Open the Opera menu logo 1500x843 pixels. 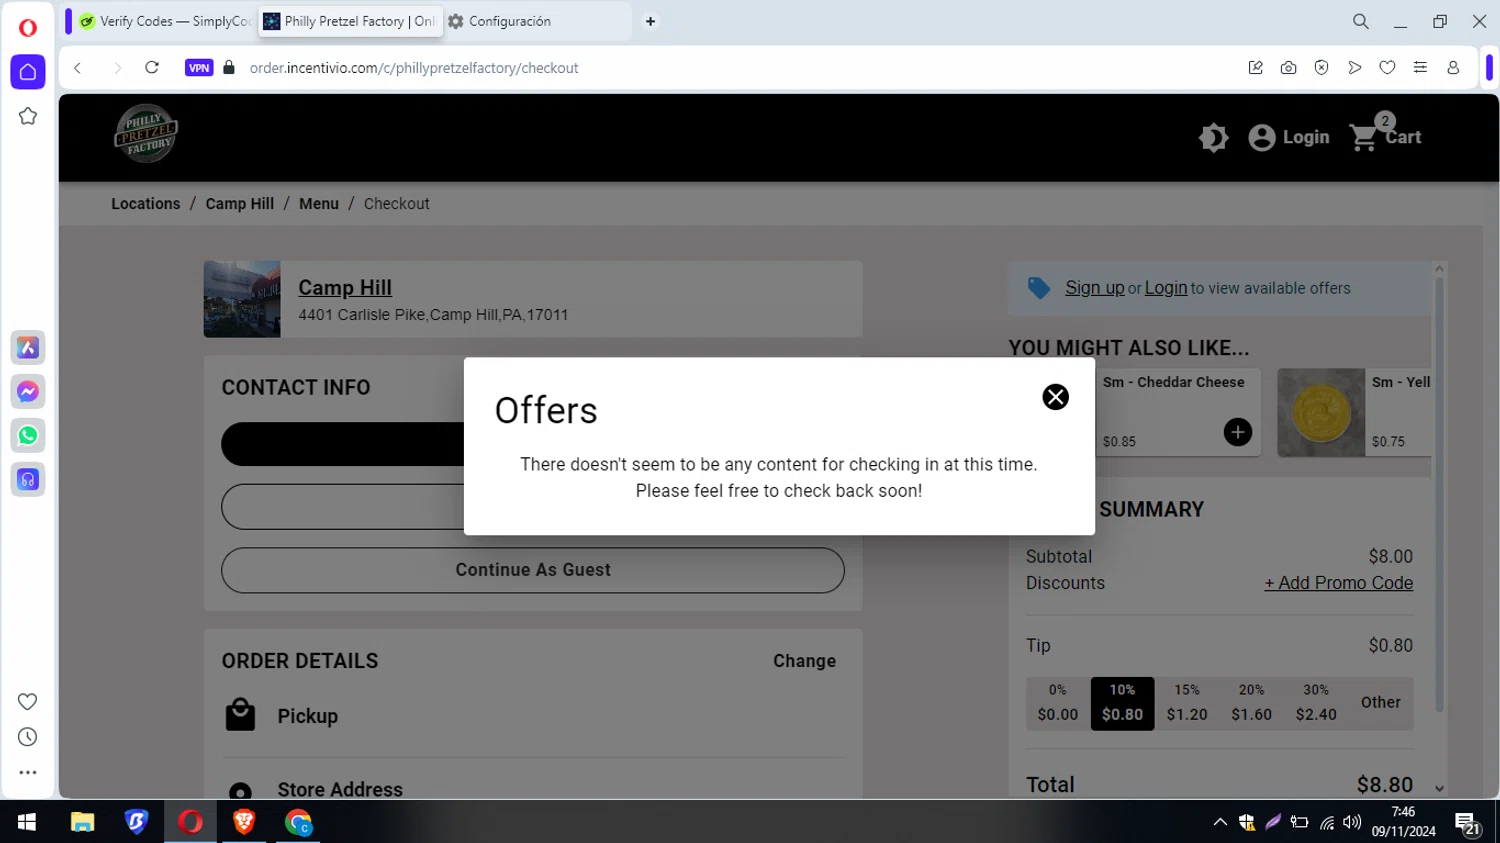coord(28,28)
